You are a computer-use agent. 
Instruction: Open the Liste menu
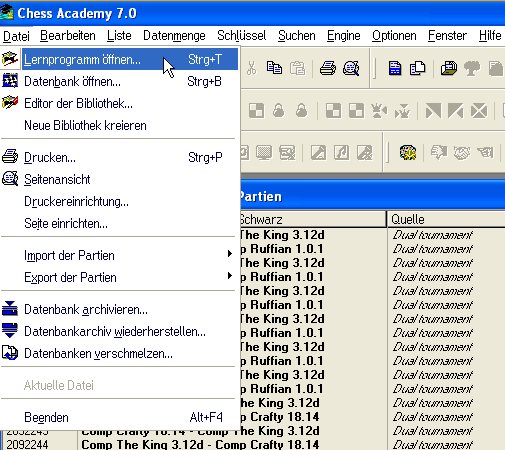tap(119, 36)
